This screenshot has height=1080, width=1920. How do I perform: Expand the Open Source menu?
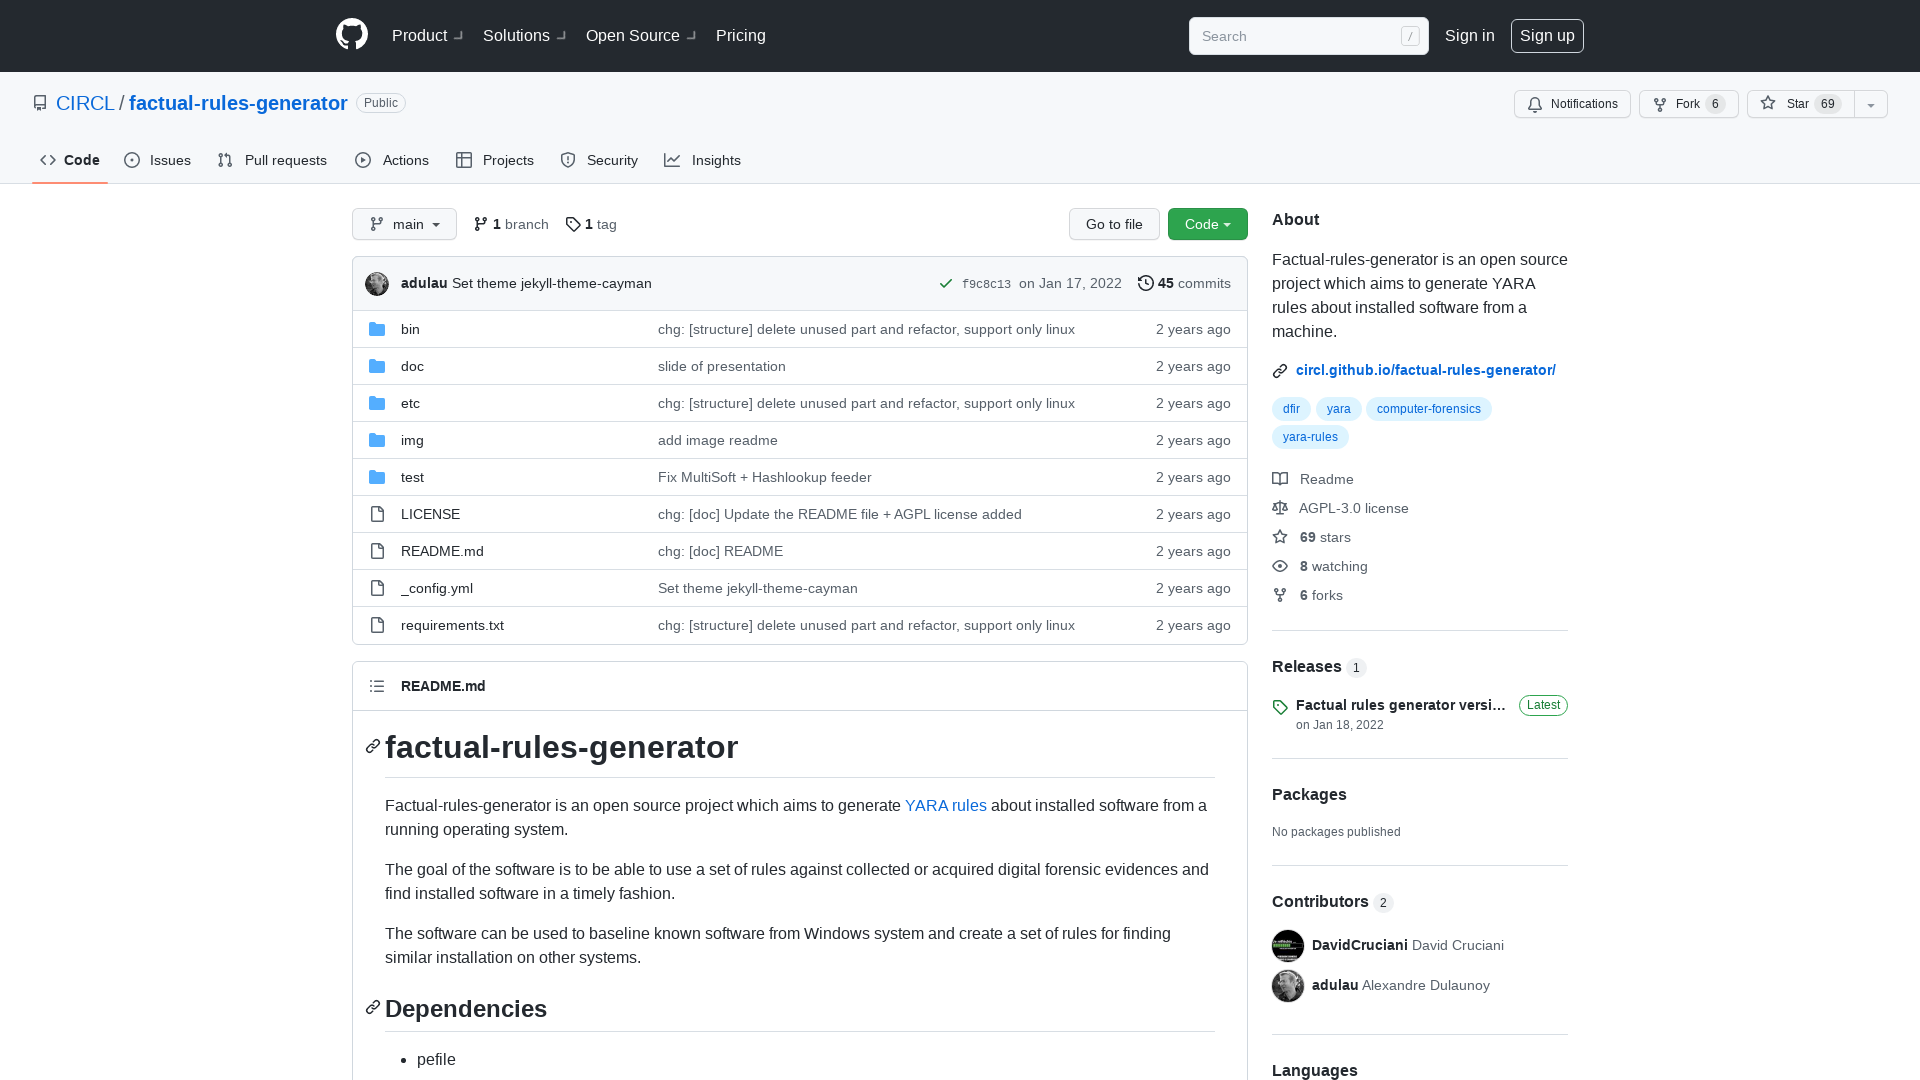tap(641, 35)
